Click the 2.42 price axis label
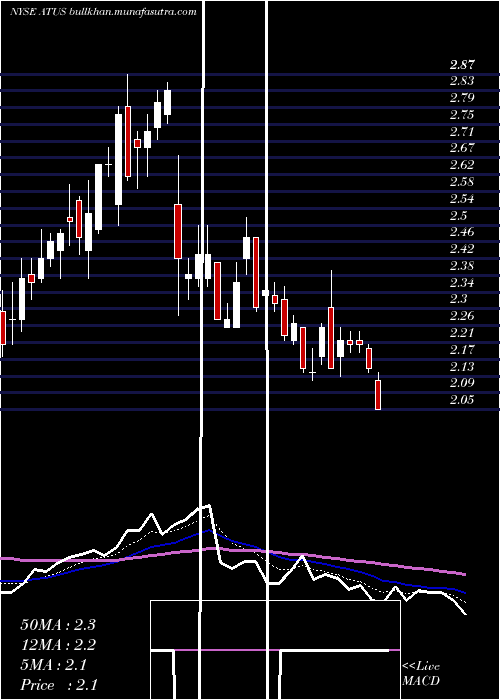 point(462,249)
